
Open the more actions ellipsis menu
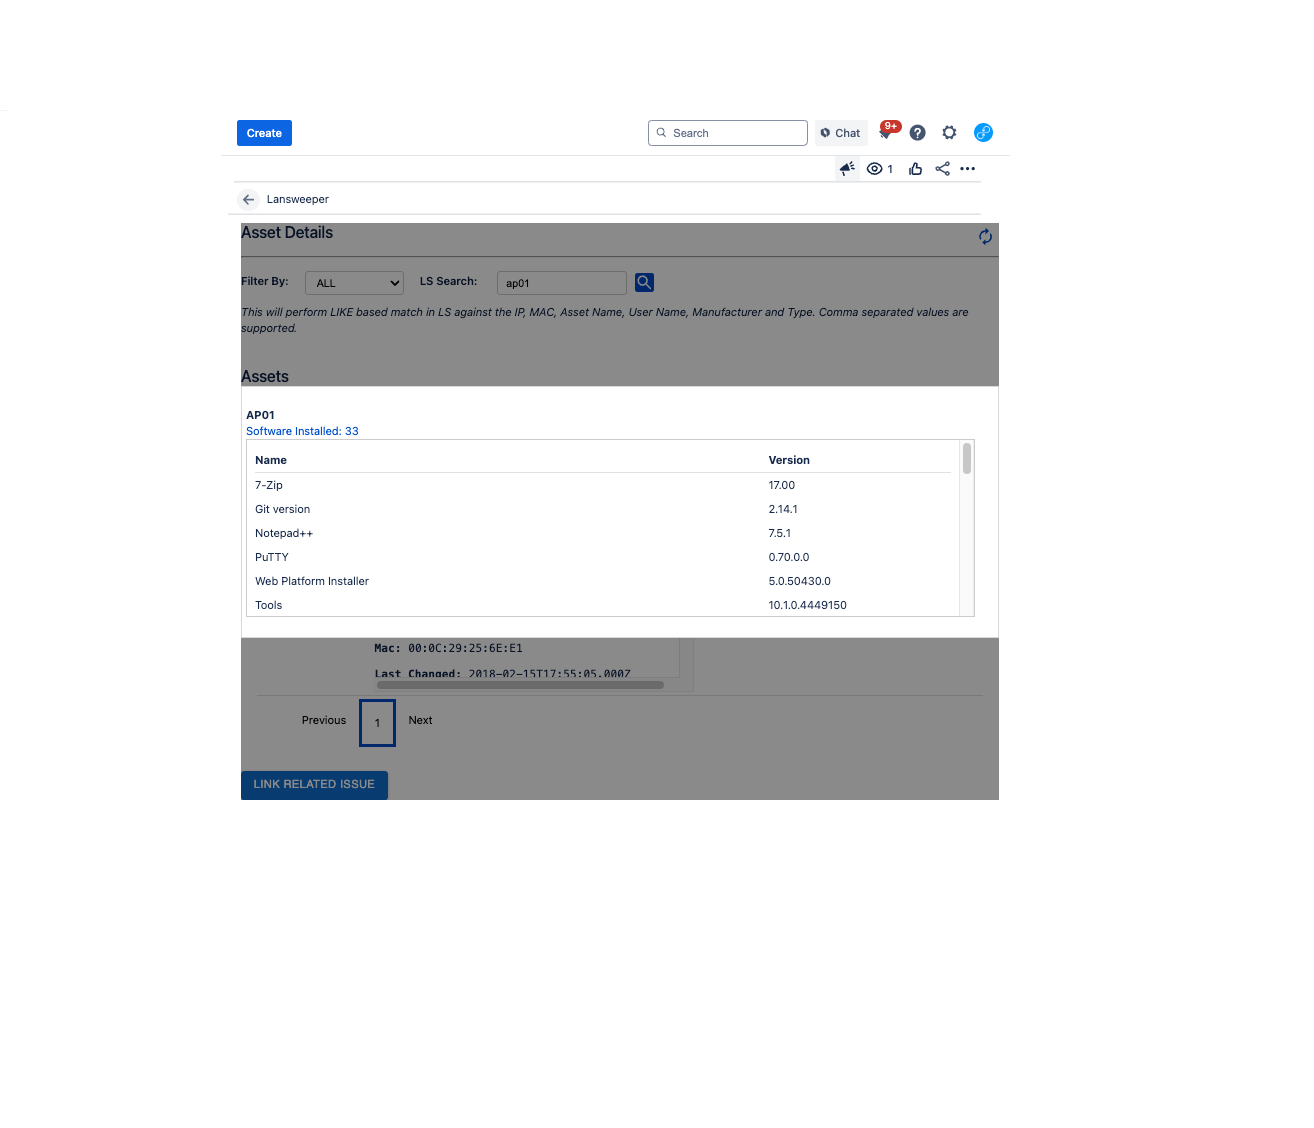click(968, 169)
